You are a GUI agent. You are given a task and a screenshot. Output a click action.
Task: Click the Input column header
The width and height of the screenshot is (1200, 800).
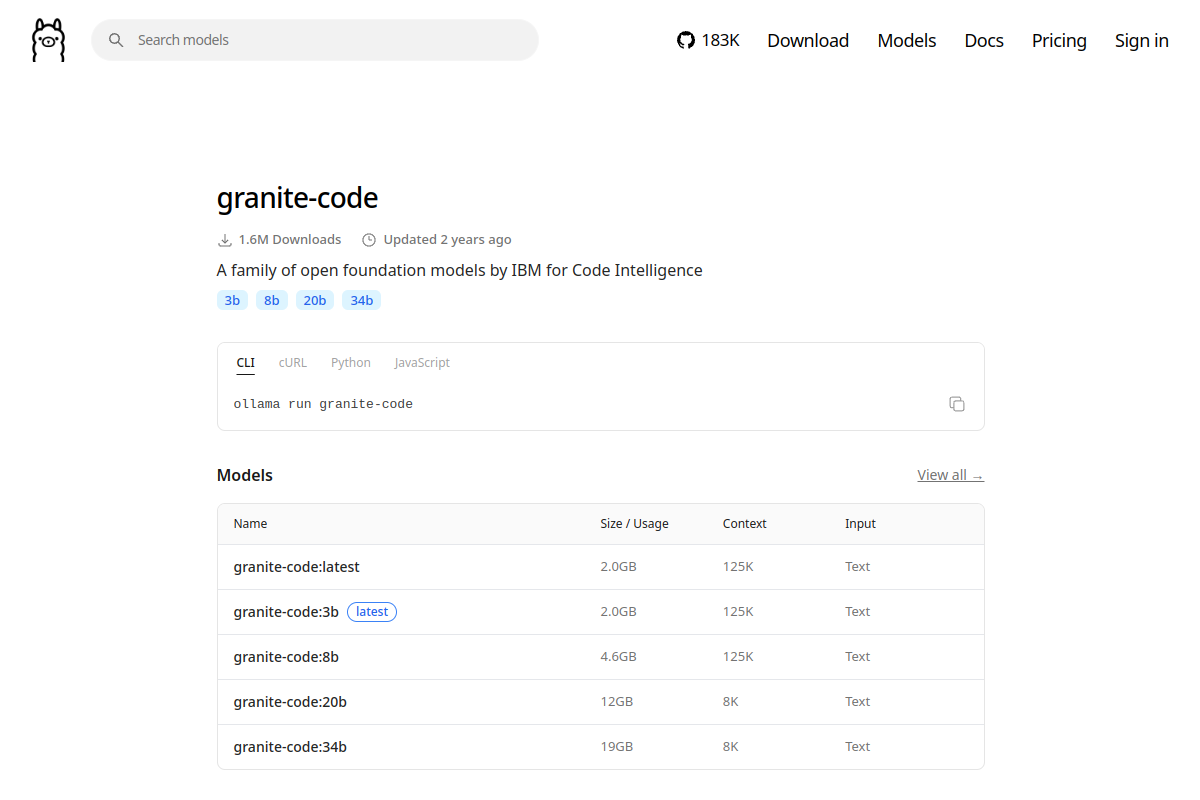click(860, 524)
